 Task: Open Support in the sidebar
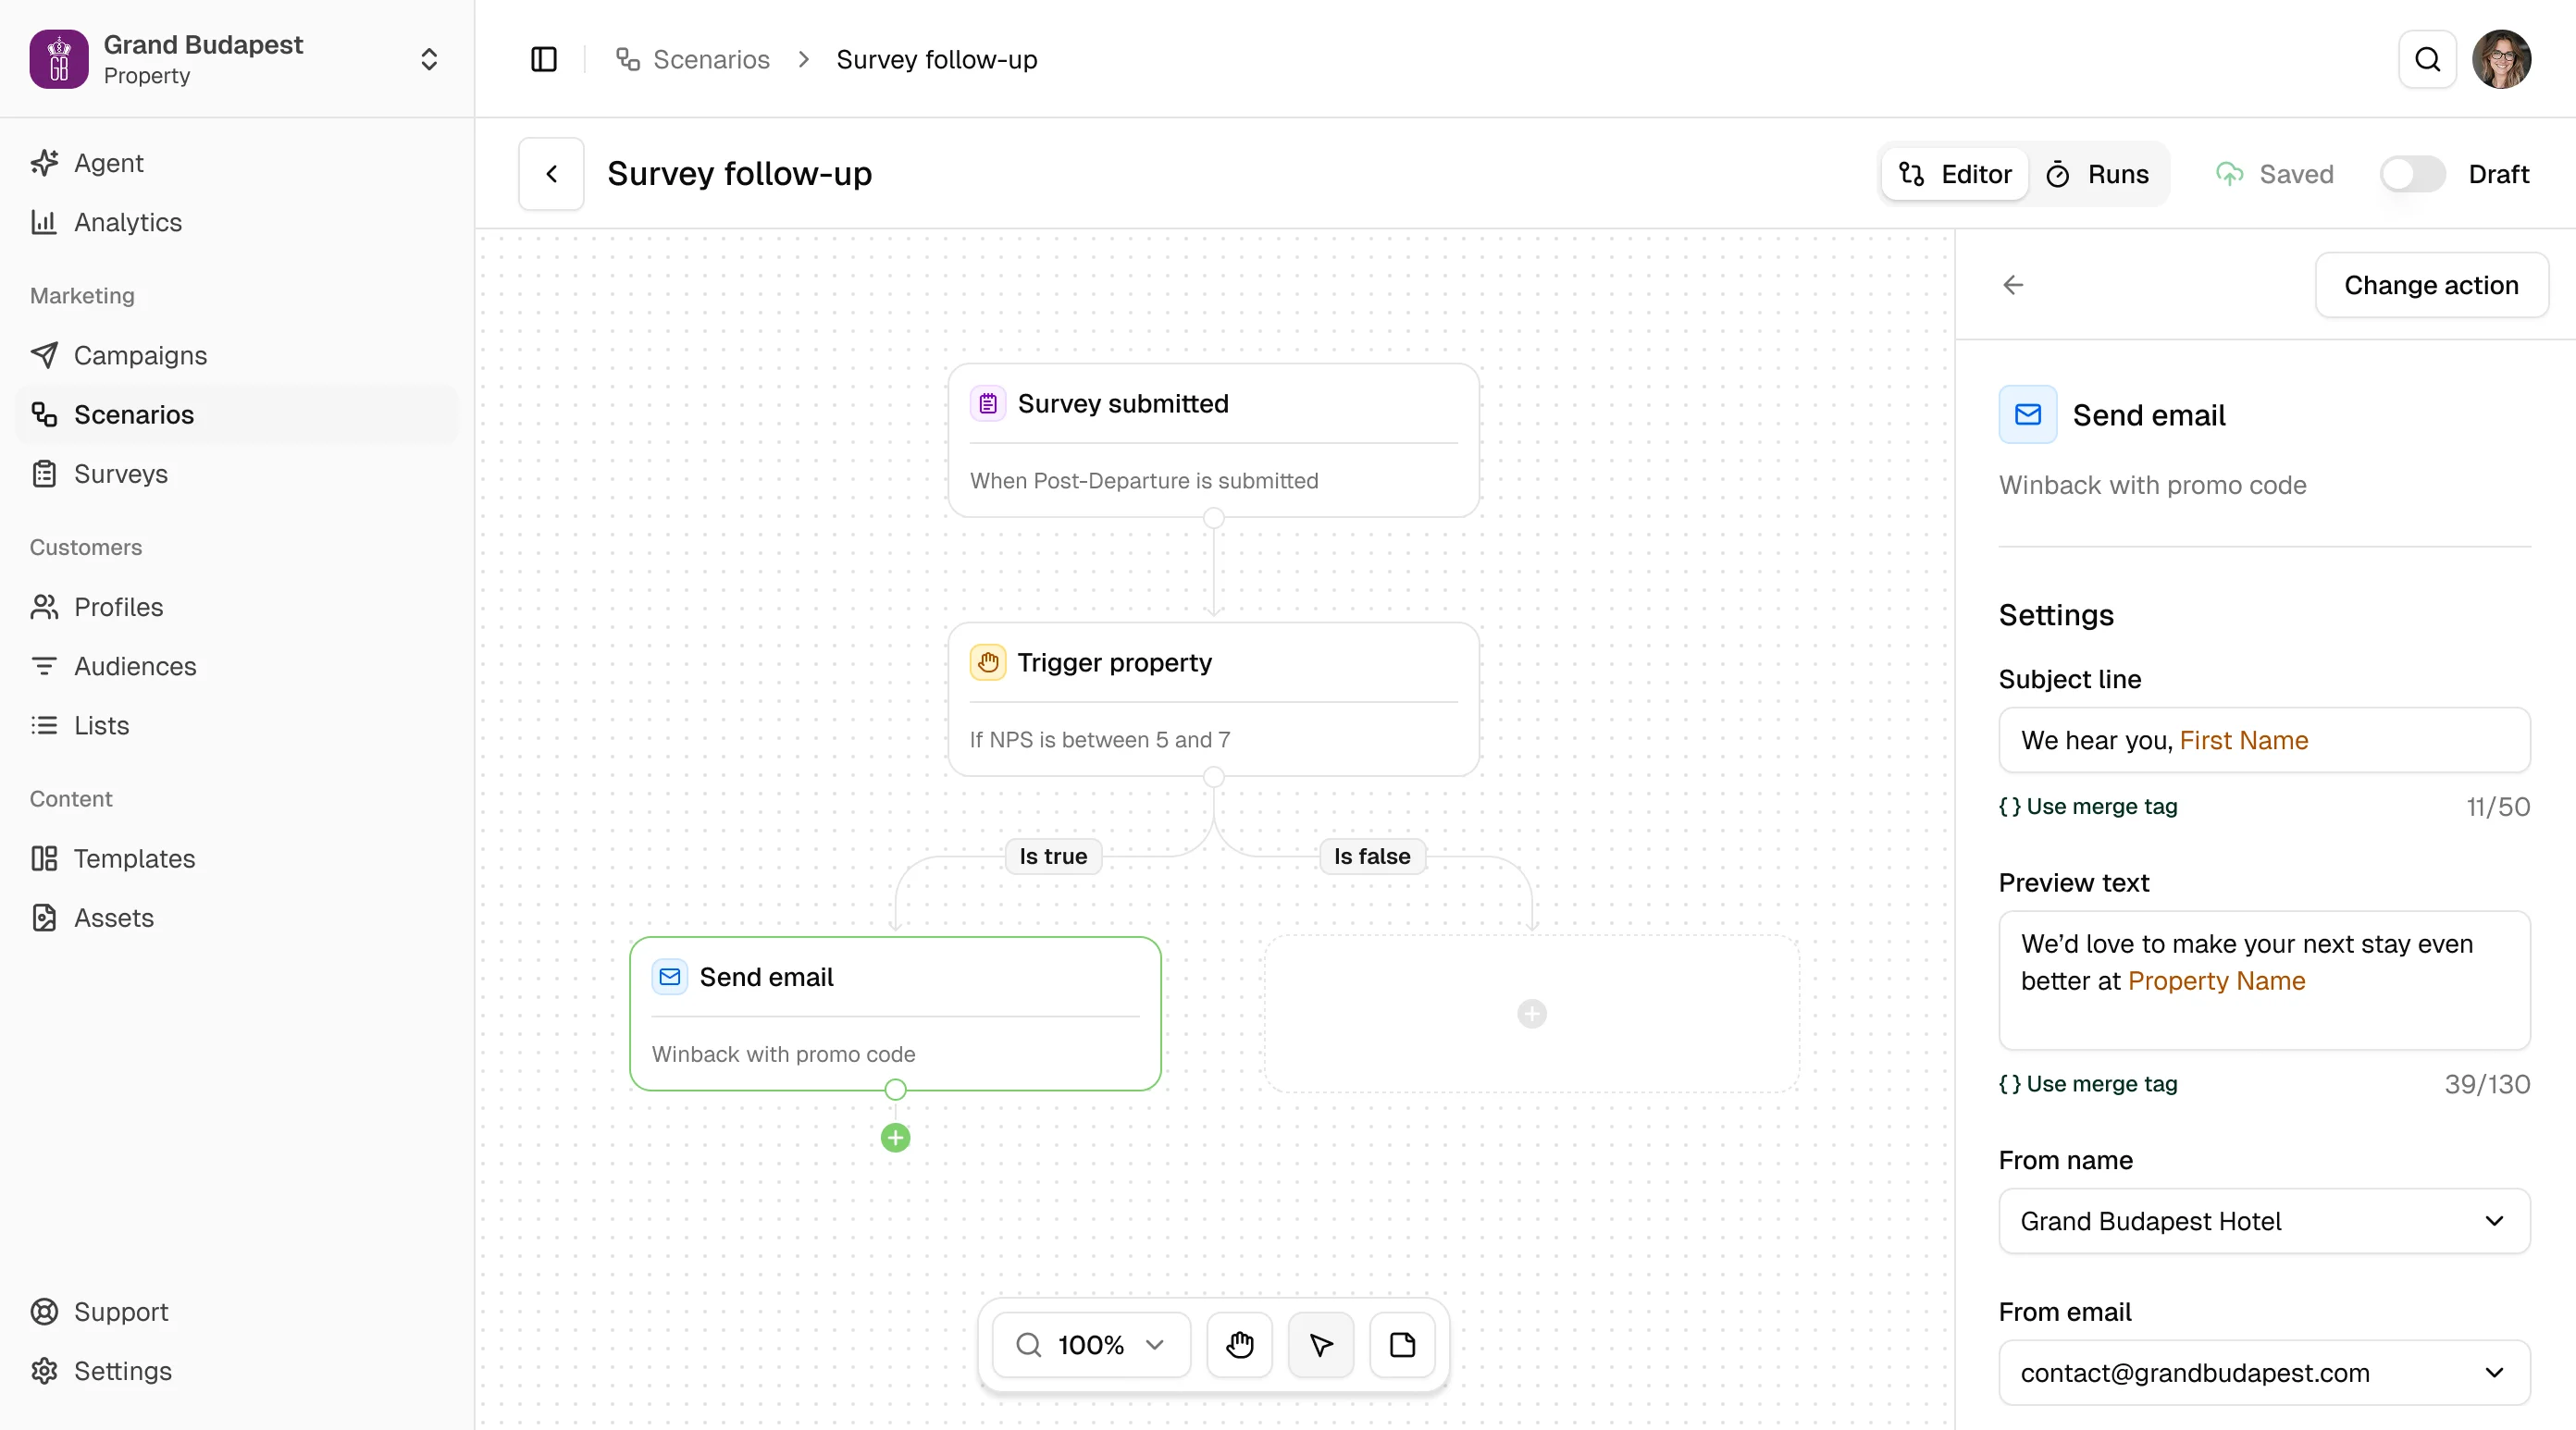pyautogui.click(x=237, y=1311)
